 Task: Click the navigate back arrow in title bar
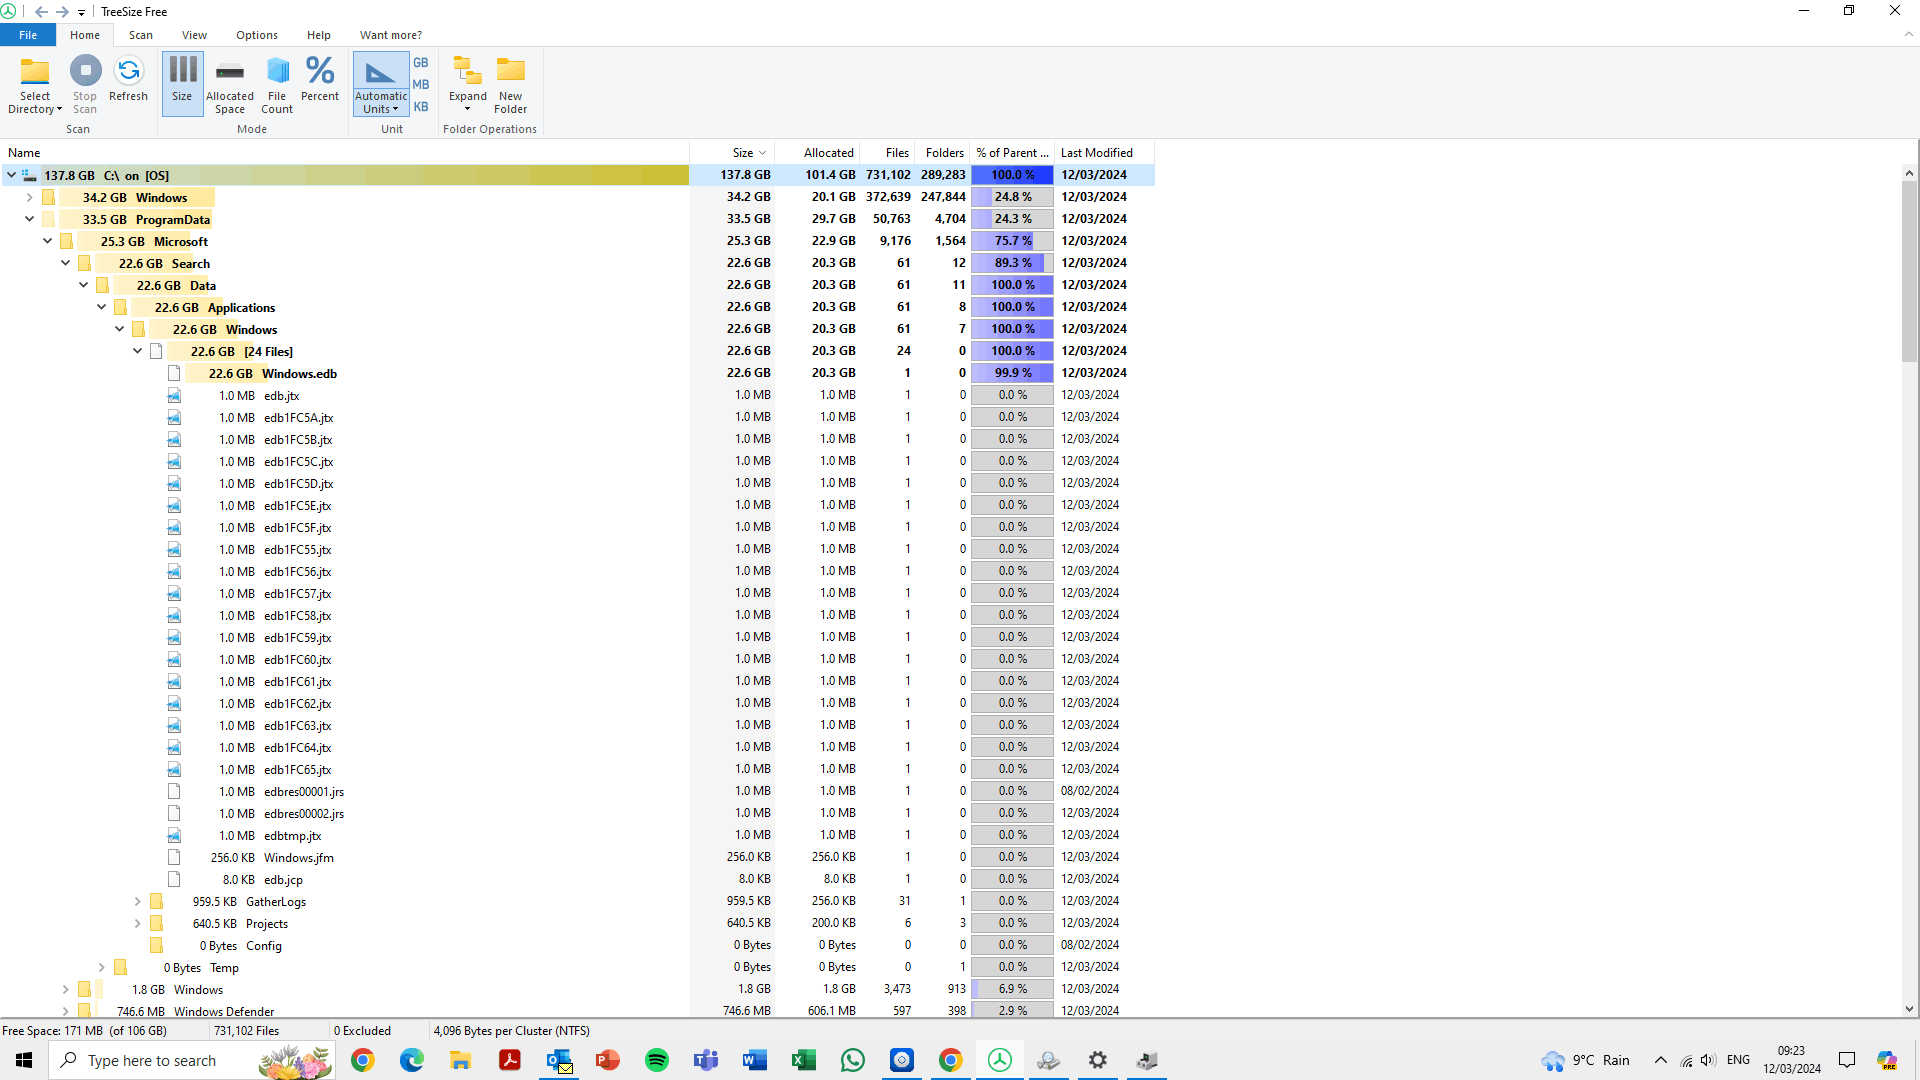41,12
